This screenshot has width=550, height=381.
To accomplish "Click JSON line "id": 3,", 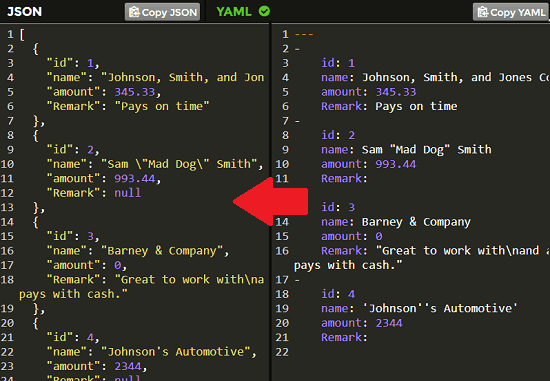I will [73, 236].
